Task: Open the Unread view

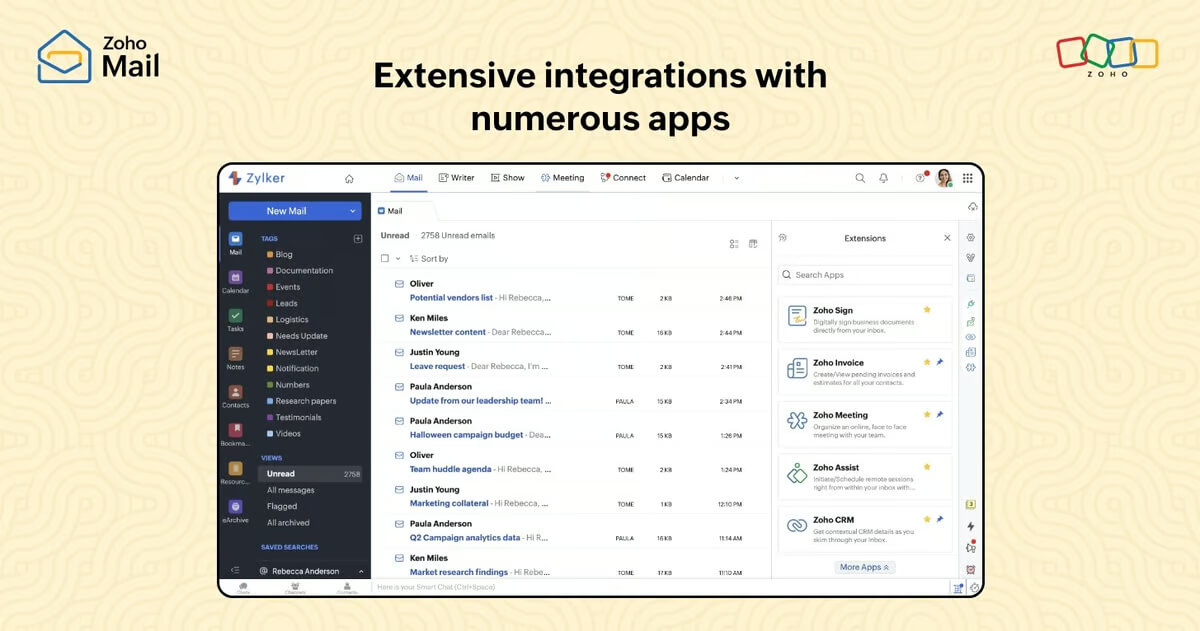Action: point(310,474)
